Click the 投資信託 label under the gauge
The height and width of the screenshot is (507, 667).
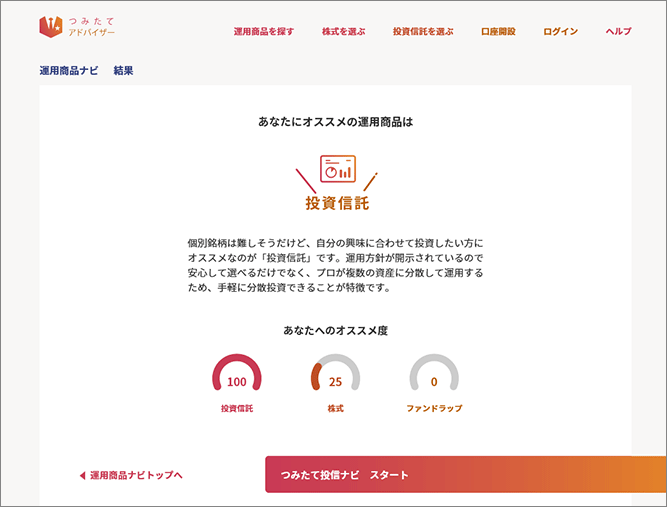[x=237, y=409]
